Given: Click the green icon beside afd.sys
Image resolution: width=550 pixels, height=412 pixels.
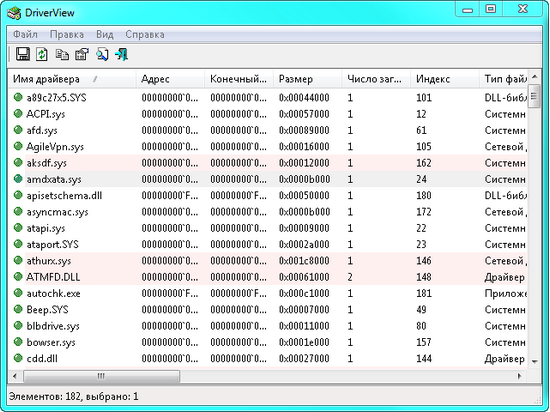Looking at the screenshot, I should pyautogui.click(x=18, y=130).
